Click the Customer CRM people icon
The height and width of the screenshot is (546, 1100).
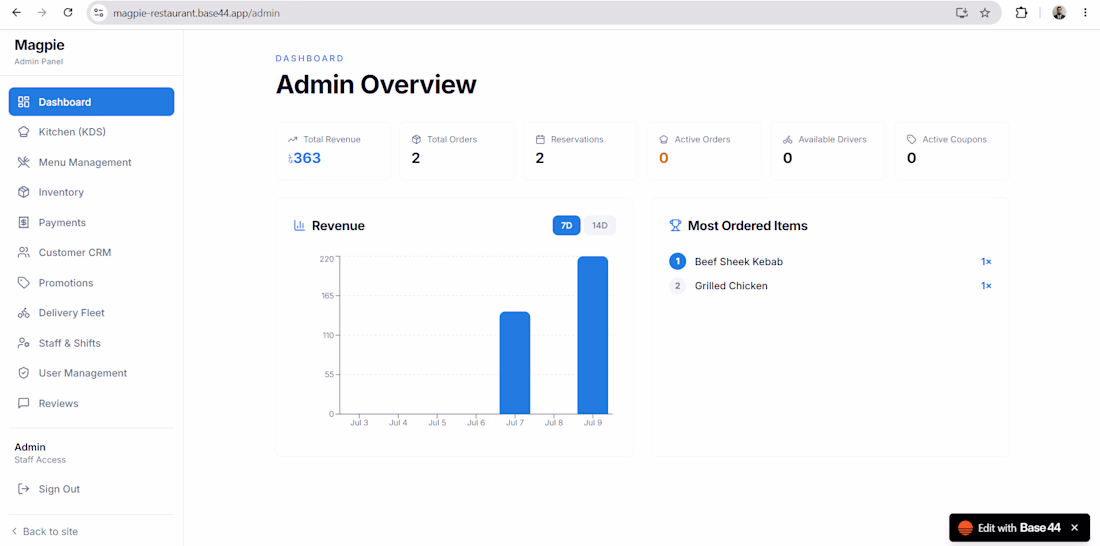(24, 253)
